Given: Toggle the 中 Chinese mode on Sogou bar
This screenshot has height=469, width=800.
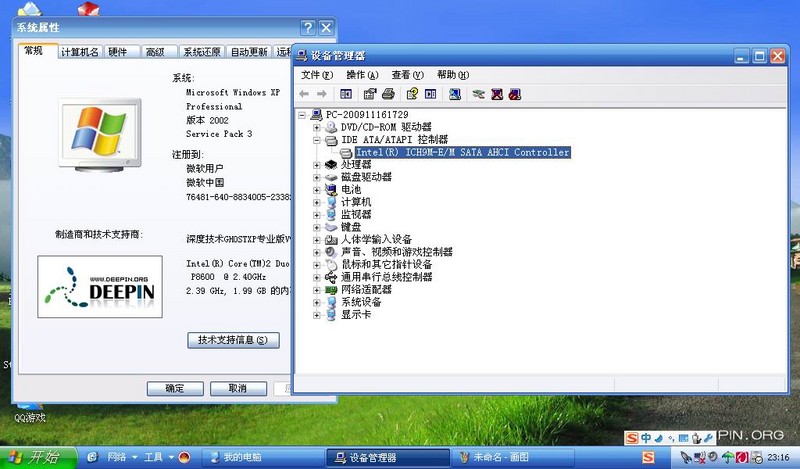Looking at the screenshot, I should [x=646, y=438].
